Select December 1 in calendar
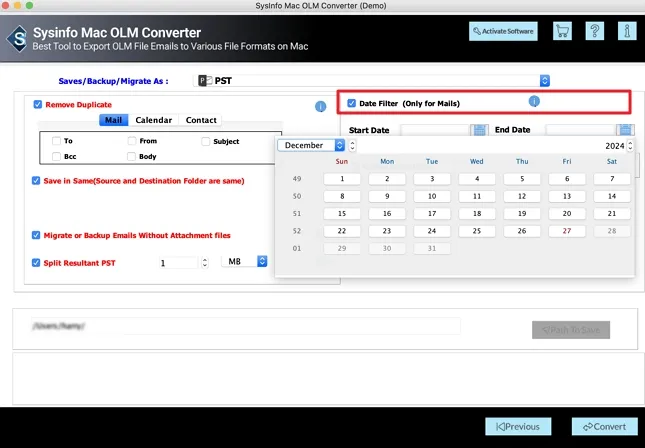 pos(342,179)
